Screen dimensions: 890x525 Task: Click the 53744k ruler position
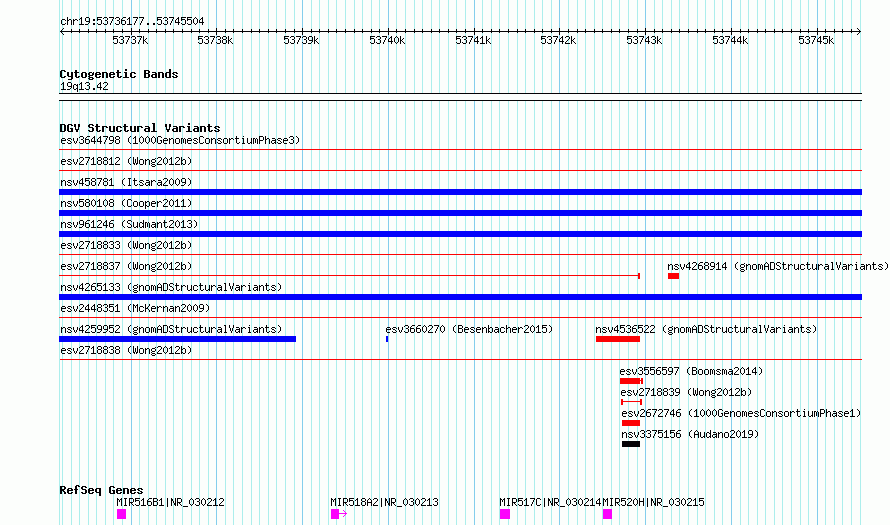(731, 40)
